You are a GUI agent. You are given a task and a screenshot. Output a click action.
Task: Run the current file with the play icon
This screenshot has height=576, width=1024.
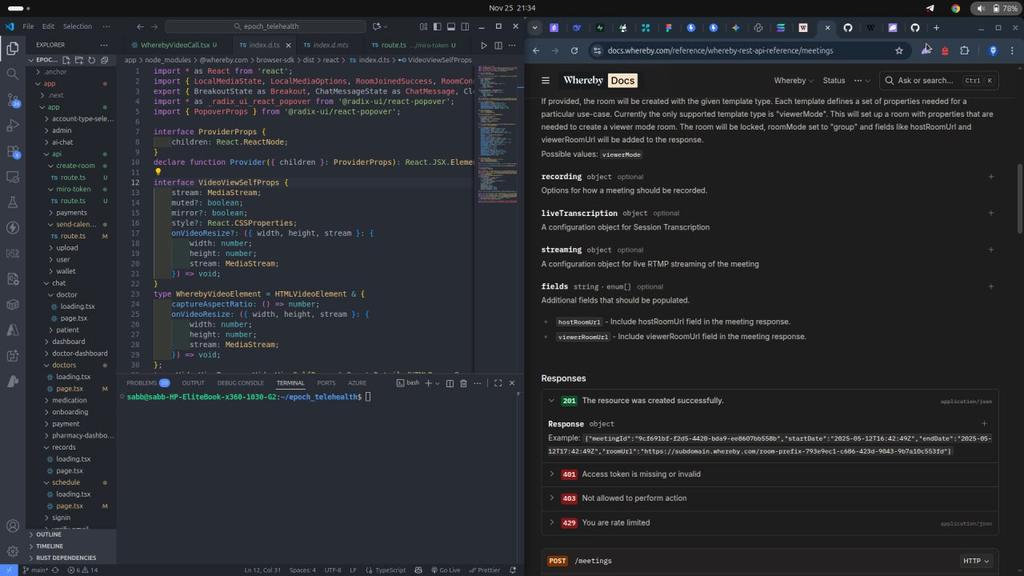483,45
